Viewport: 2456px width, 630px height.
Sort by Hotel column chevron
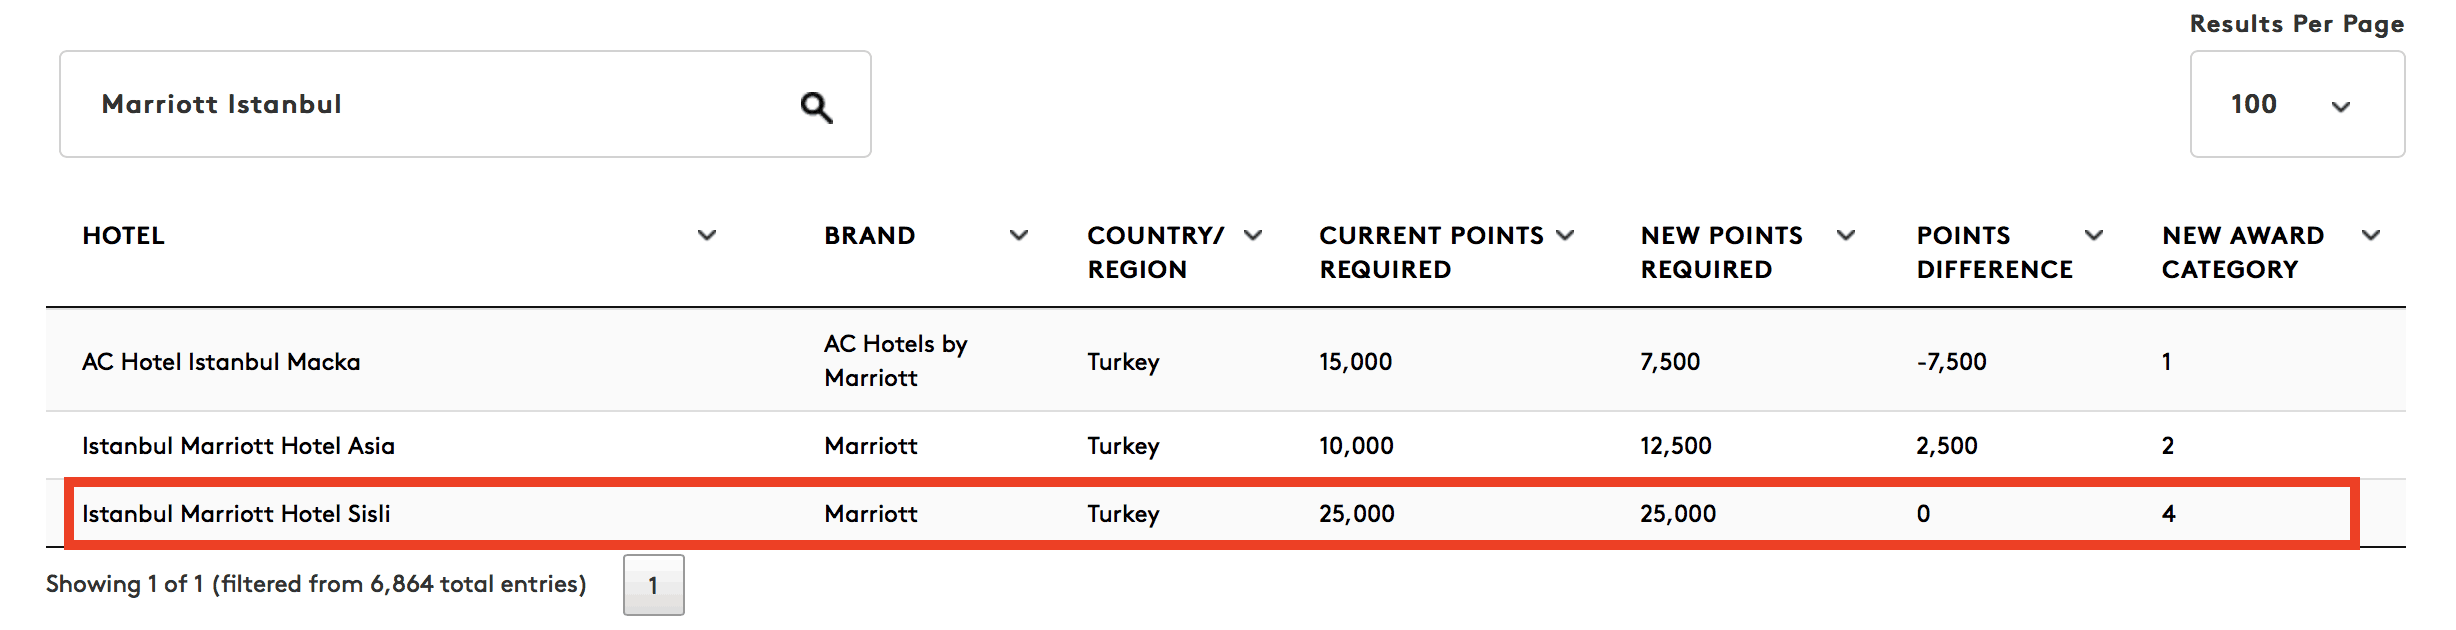tap(707, 236)
